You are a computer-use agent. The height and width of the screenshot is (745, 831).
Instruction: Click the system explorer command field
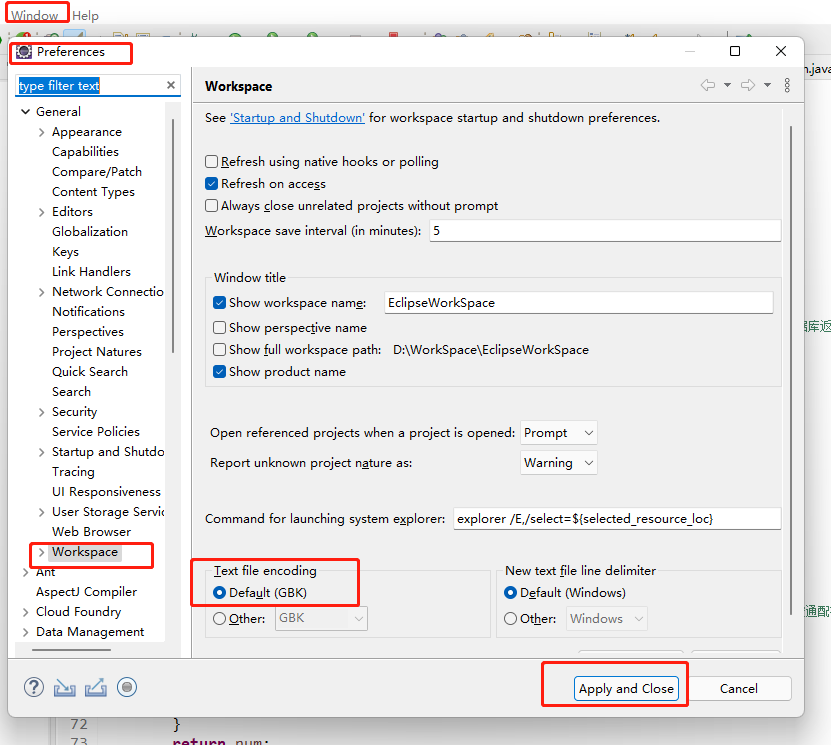click(x=617, y=518)
